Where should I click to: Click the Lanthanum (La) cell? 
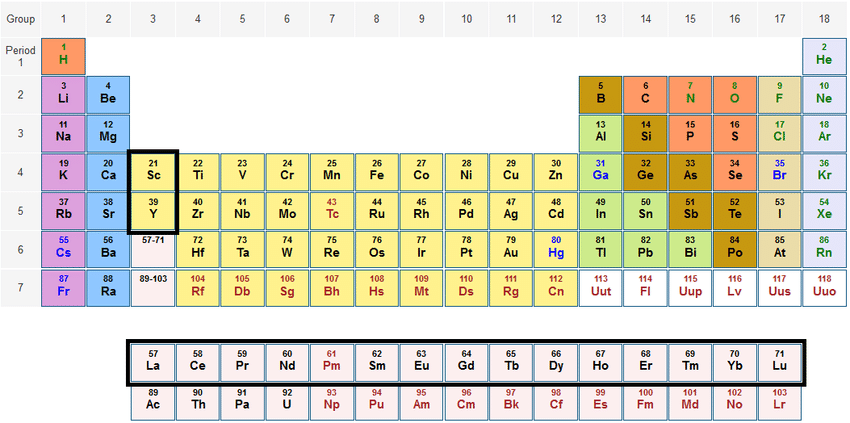click(x=153, y=361)
